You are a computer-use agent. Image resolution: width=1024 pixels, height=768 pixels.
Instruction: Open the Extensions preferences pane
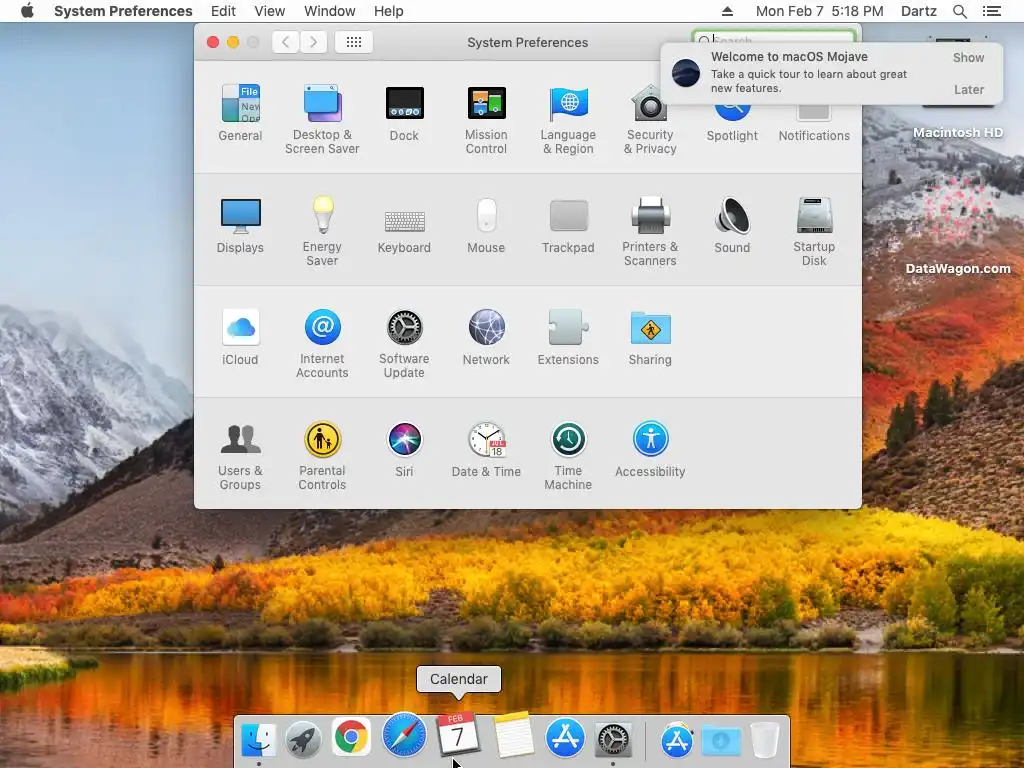tap(568, 337)
